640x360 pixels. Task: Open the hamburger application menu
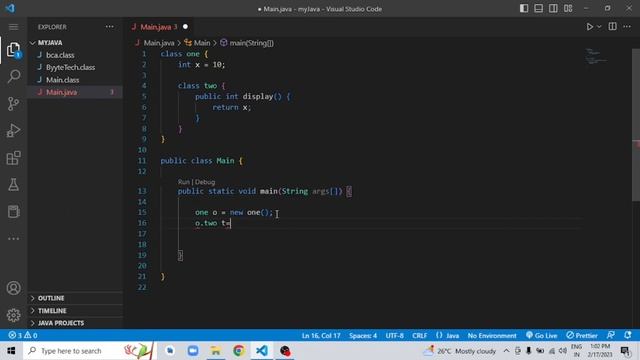[x=13, y=27]
